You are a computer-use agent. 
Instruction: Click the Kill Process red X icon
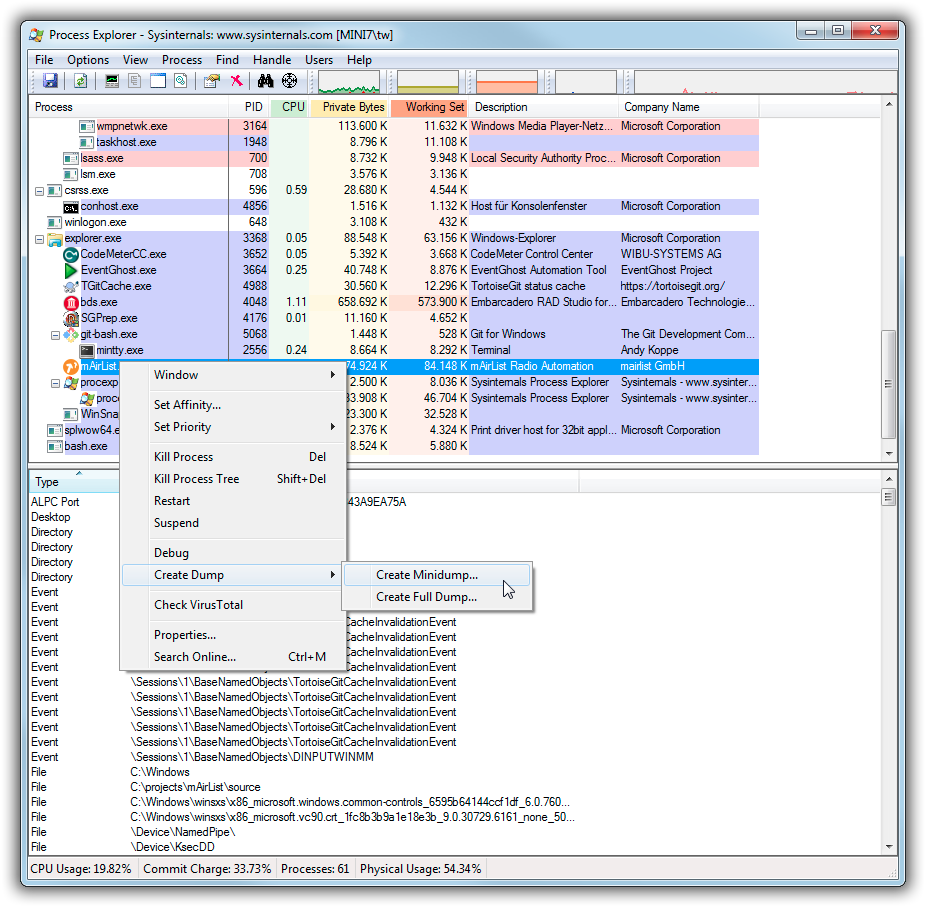[237, 81]
